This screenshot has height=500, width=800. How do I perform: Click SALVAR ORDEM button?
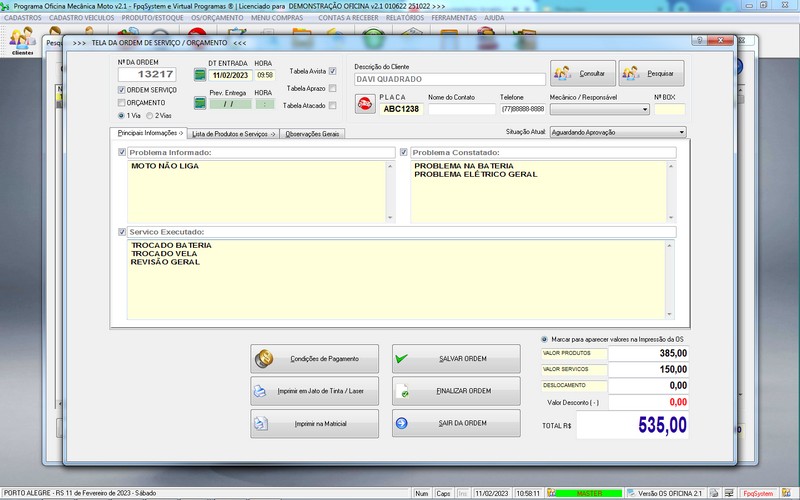[456, 359]
